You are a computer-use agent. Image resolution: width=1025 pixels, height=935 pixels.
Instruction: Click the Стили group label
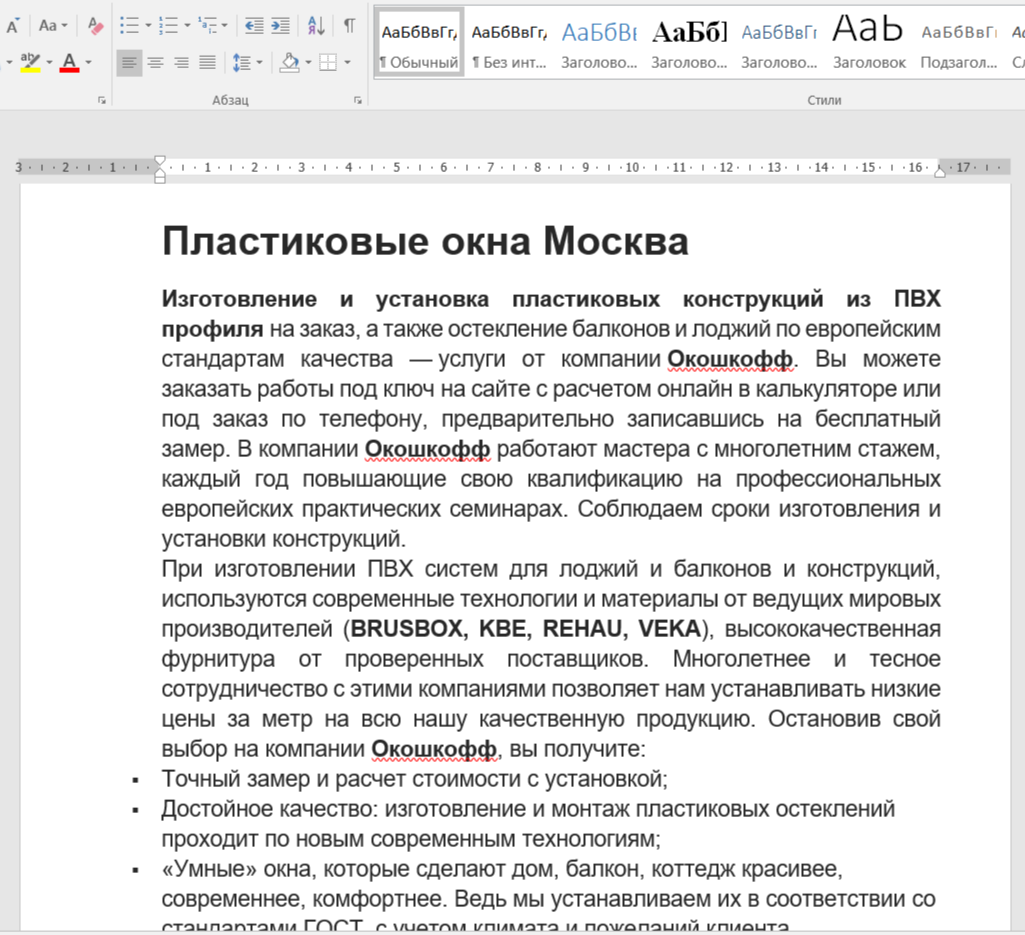pyautogui.click(x=824, y=100)
